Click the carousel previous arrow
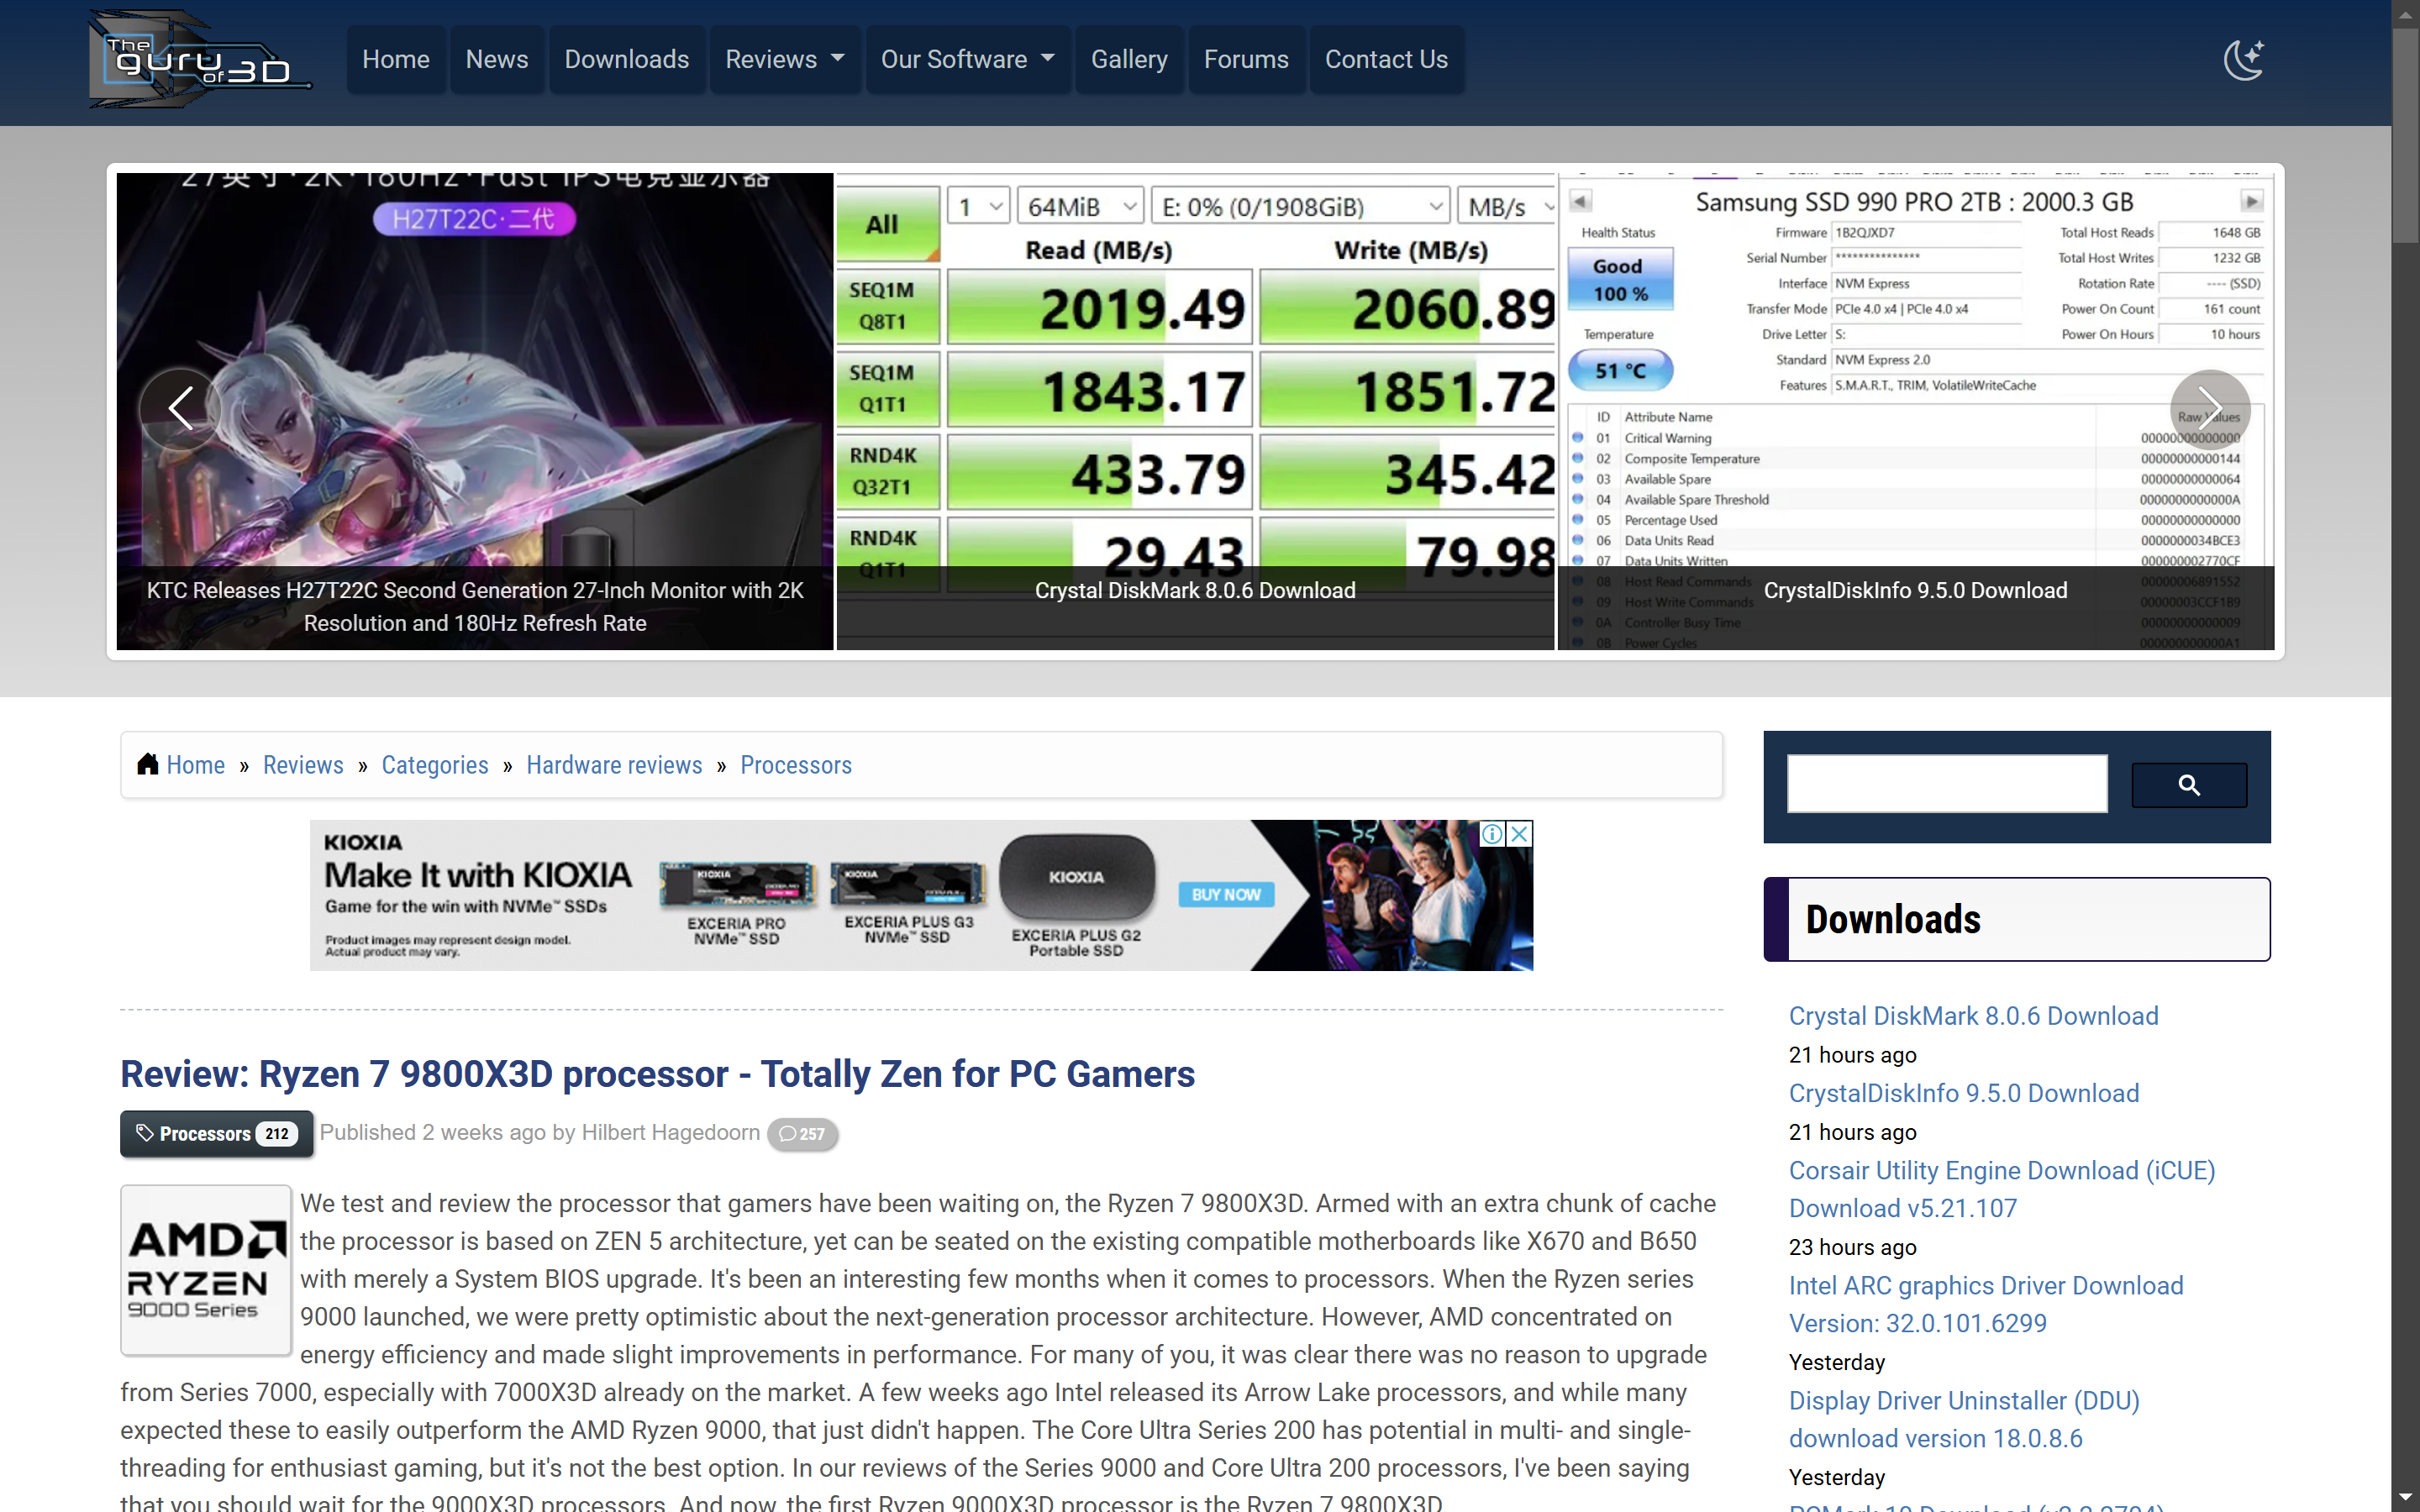The height and width of the screenshot is (1512, 2420). [180, 408]
